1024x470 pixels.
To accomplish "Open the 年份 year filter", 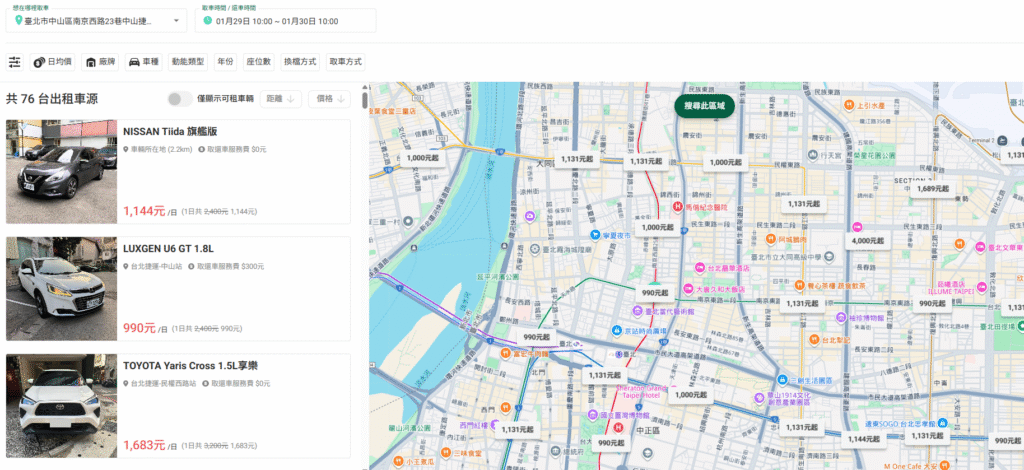I will (x=225, y=62).
